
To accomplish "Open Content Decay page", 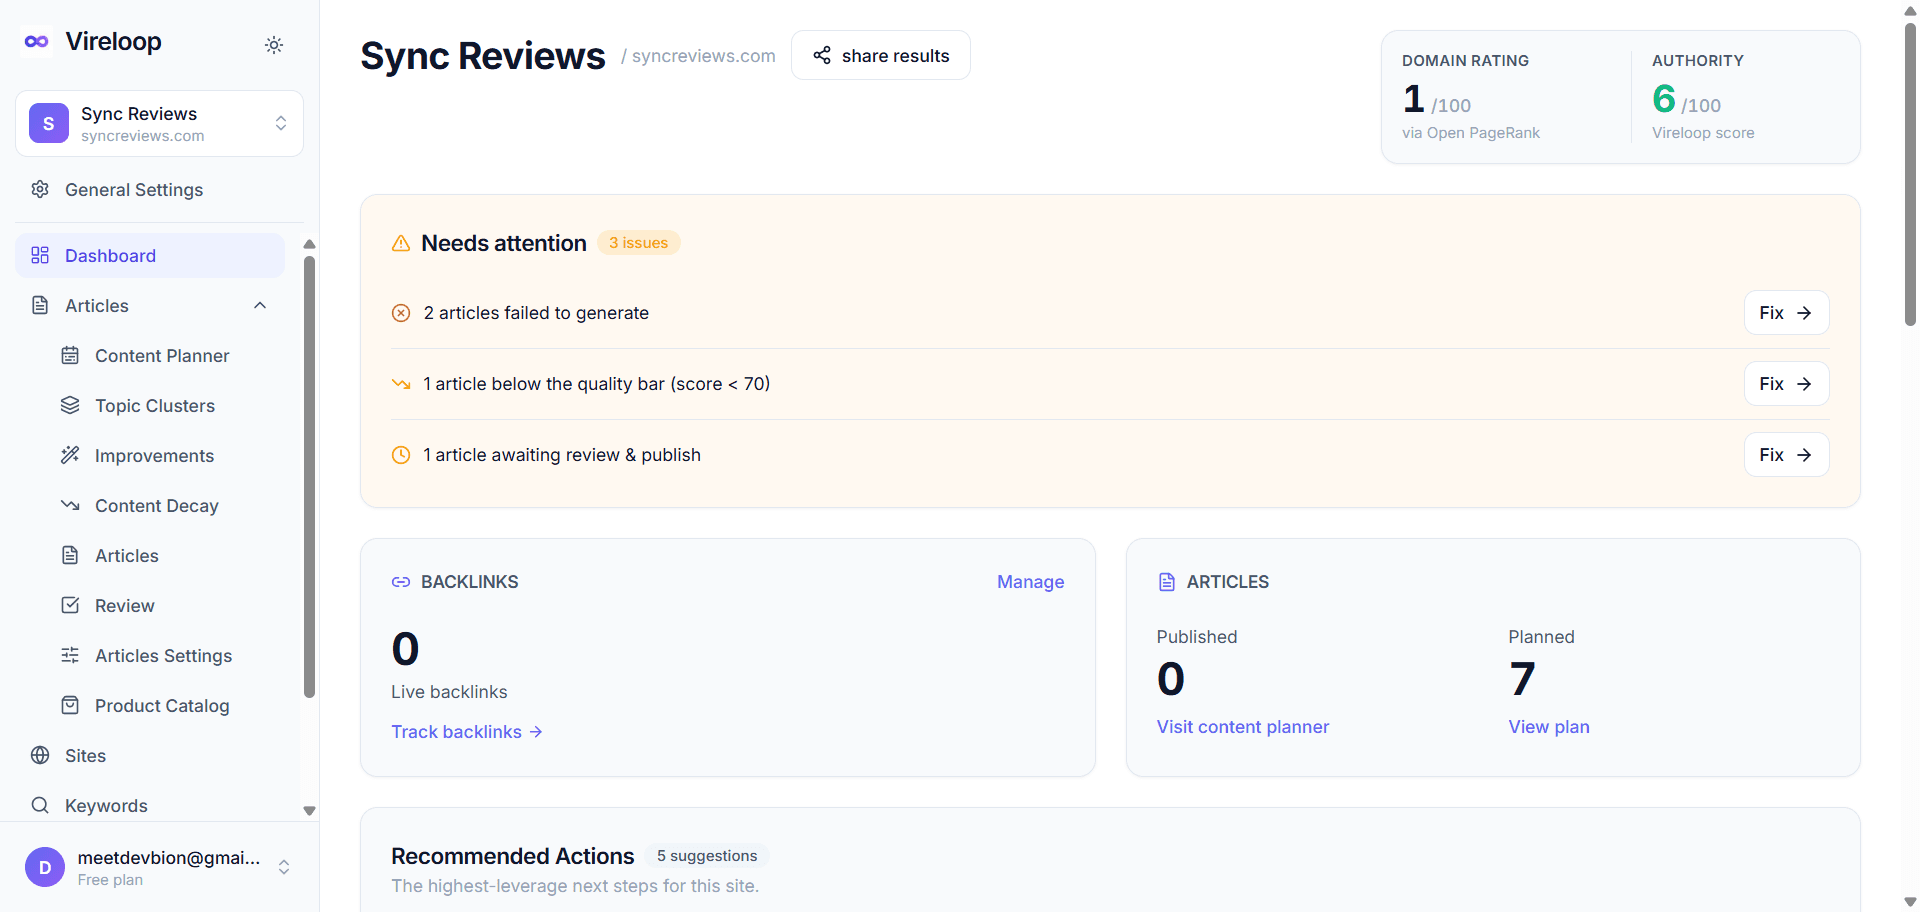I will pyautogui.click(x=157, y=506).
